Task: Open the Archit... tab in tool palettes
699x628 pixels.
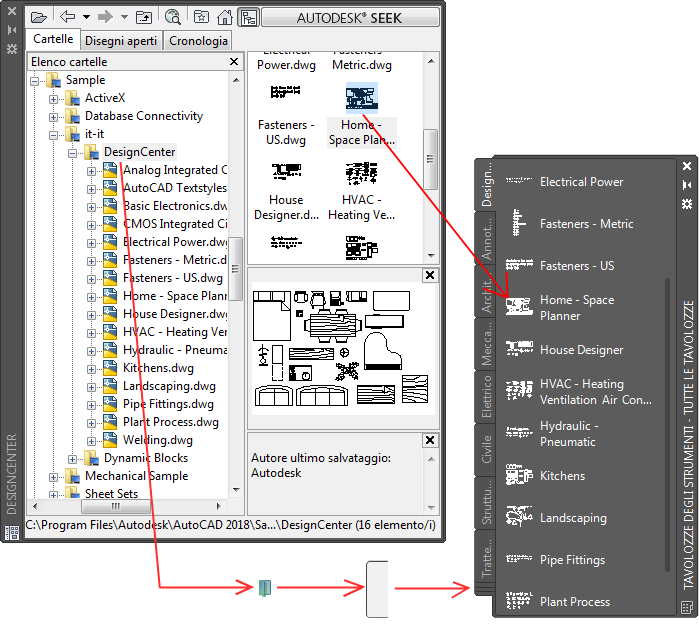Action: click(x=486, y=291)
